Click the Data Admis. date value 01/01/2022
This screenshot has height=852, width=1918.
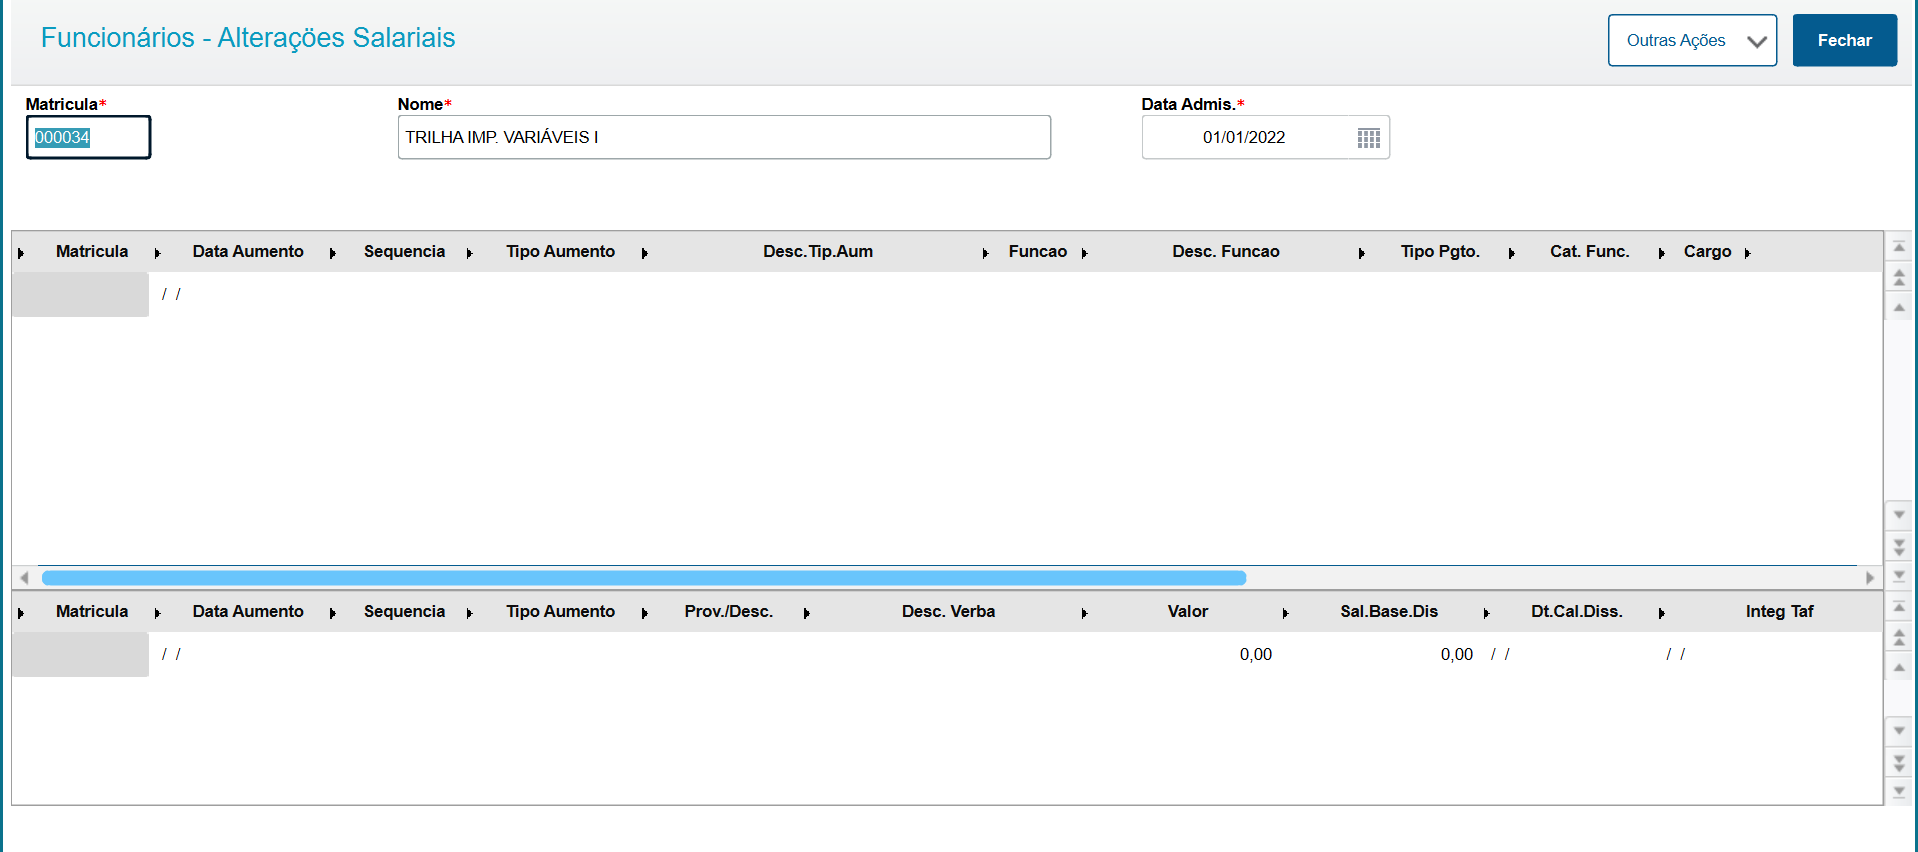pyautogui.click(x=1244, y=137)
